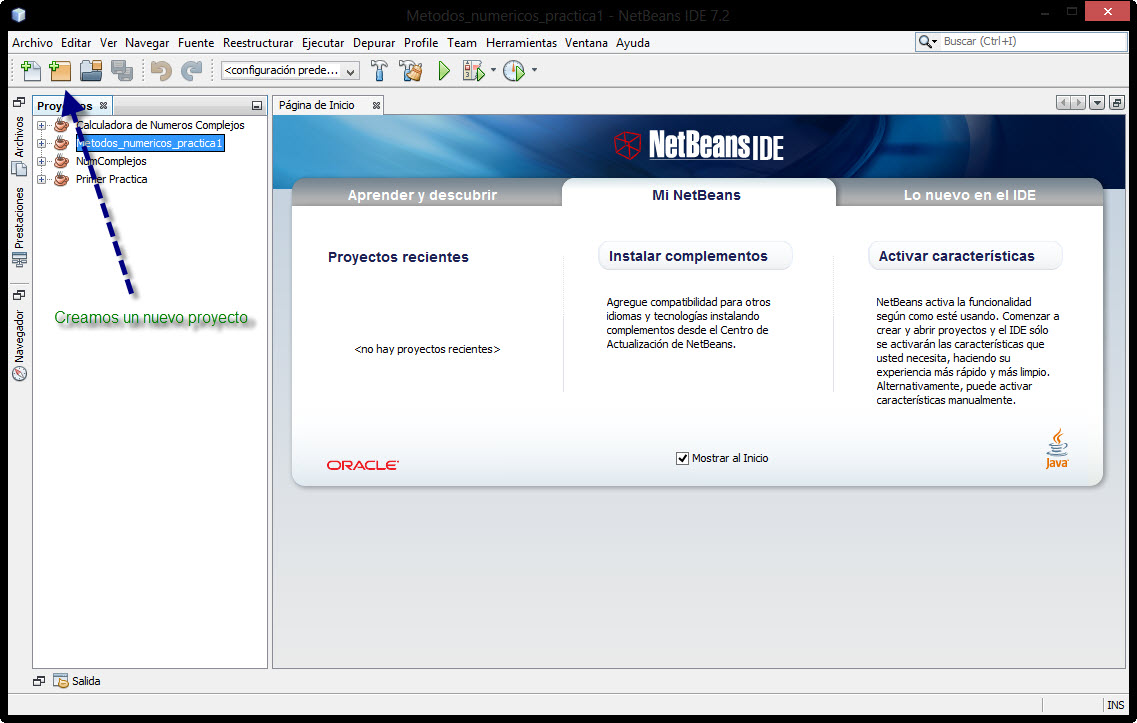Click the Open Project toolbar icon

point(91,70)
